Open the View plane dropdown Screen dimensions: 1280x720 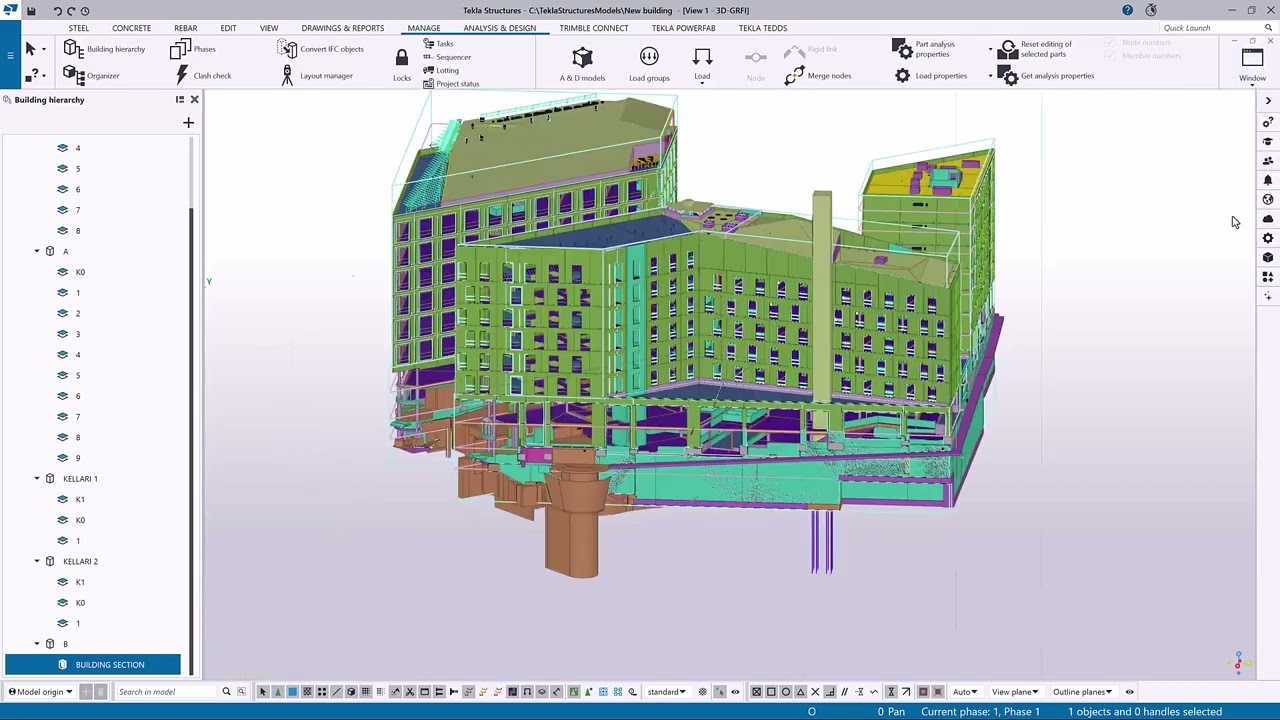(1015, 691)
